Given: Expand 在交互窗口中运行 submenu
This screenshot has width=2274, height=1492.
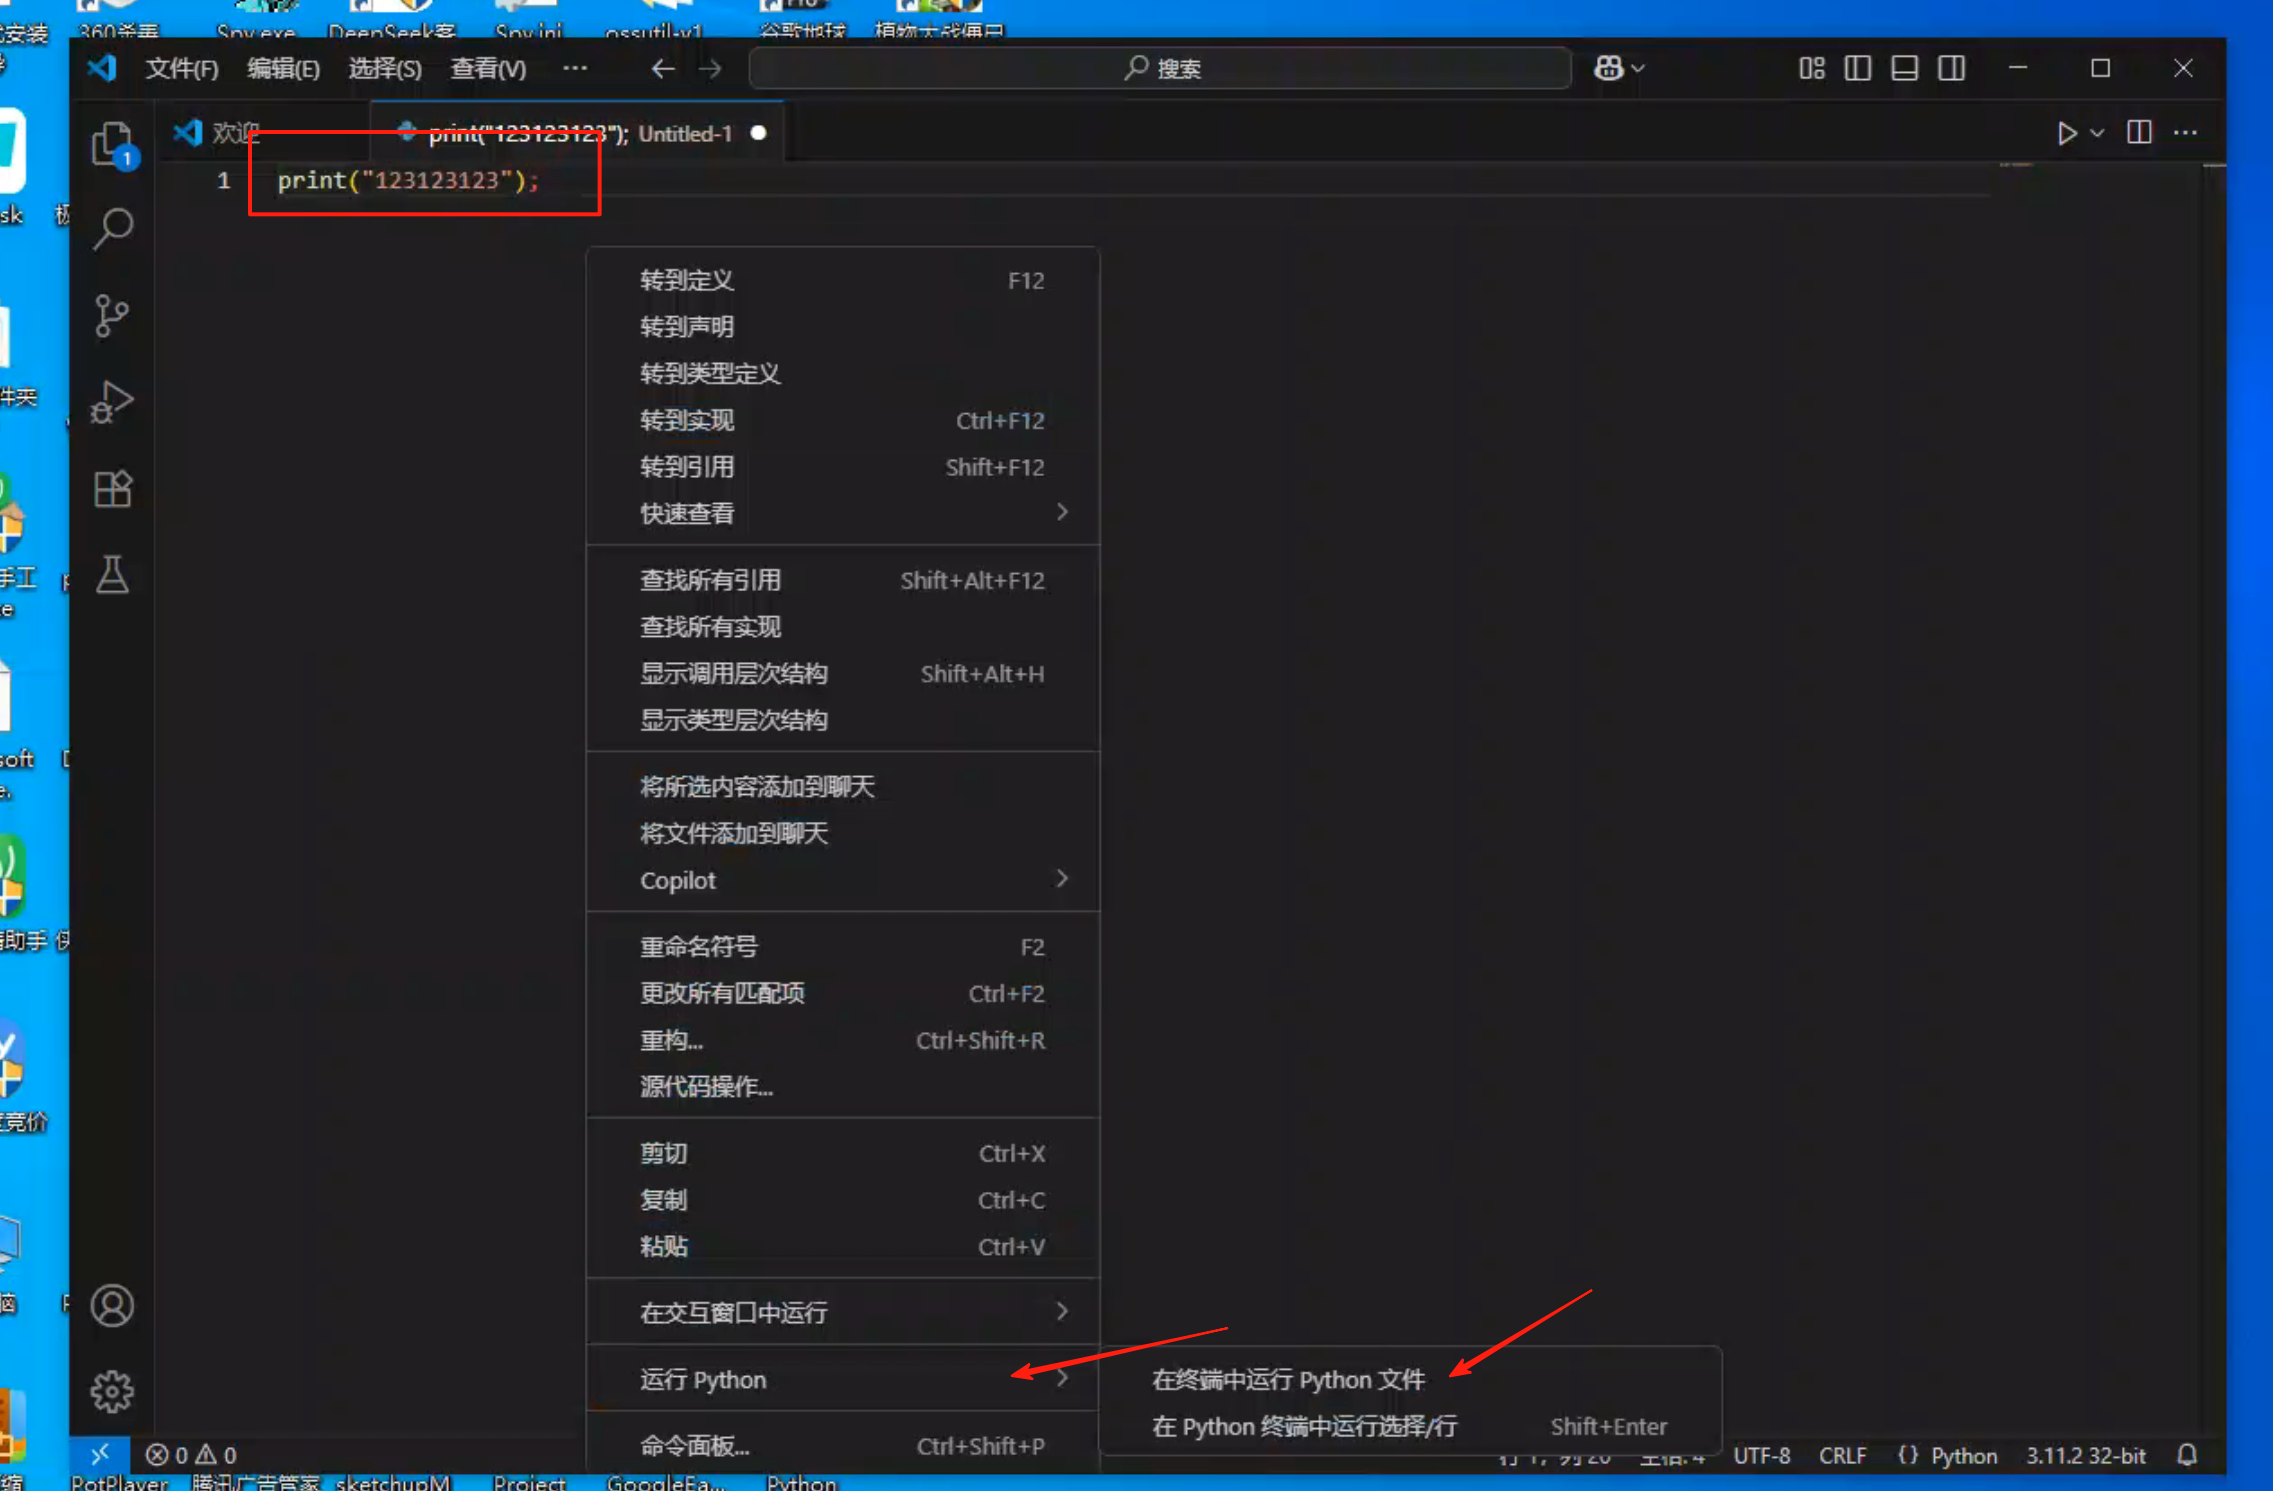Looking at the screenshot, I should click(843, 1313).
